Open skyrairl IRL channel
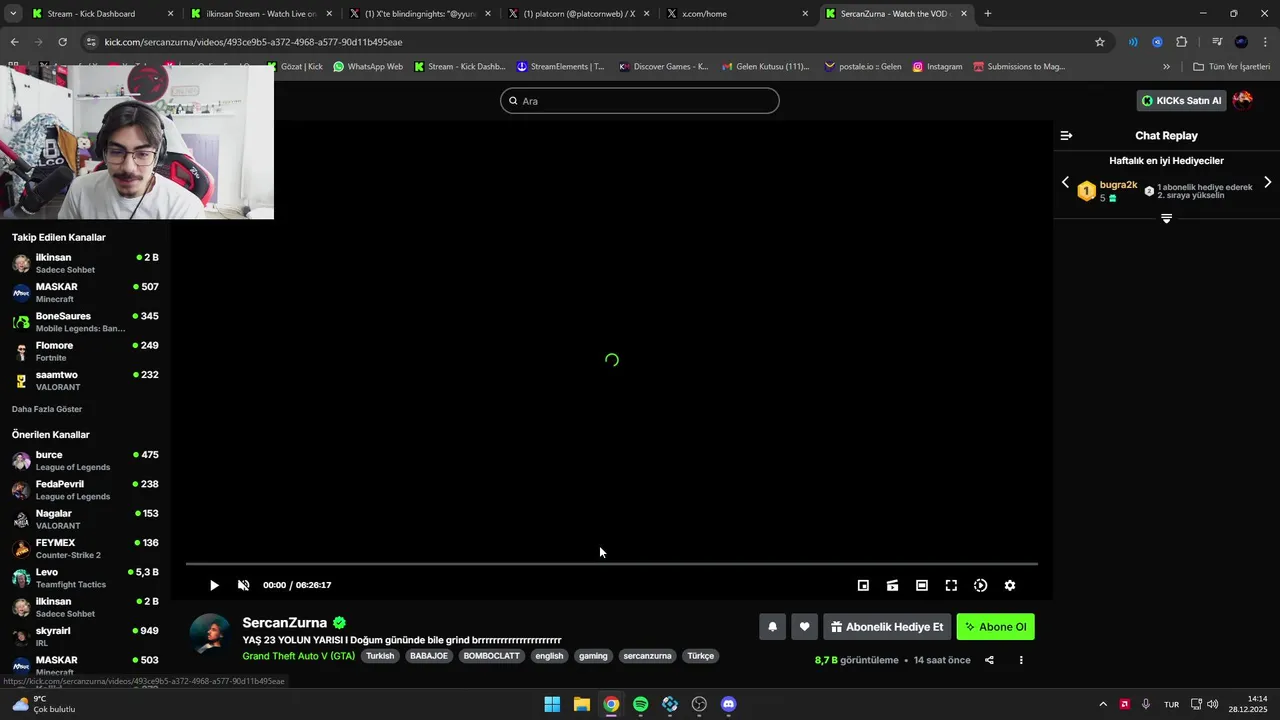The width and height of the screenshot is (1280, 720). coord(85,636)
